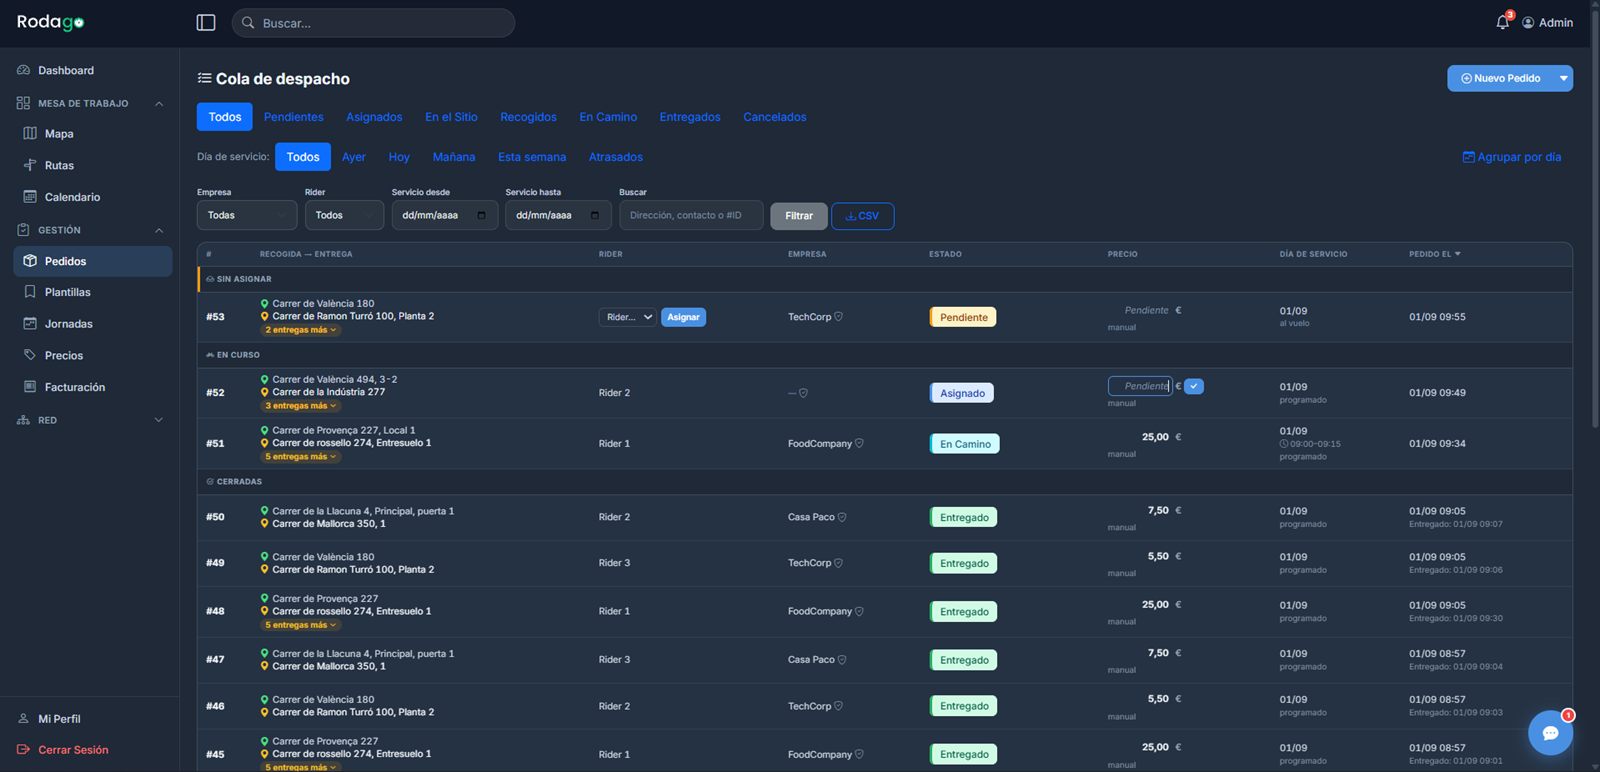Click shield icon next to FoodCompany in #51
The width and height of the screenshot is (1600, 772).
click(859, 444)
